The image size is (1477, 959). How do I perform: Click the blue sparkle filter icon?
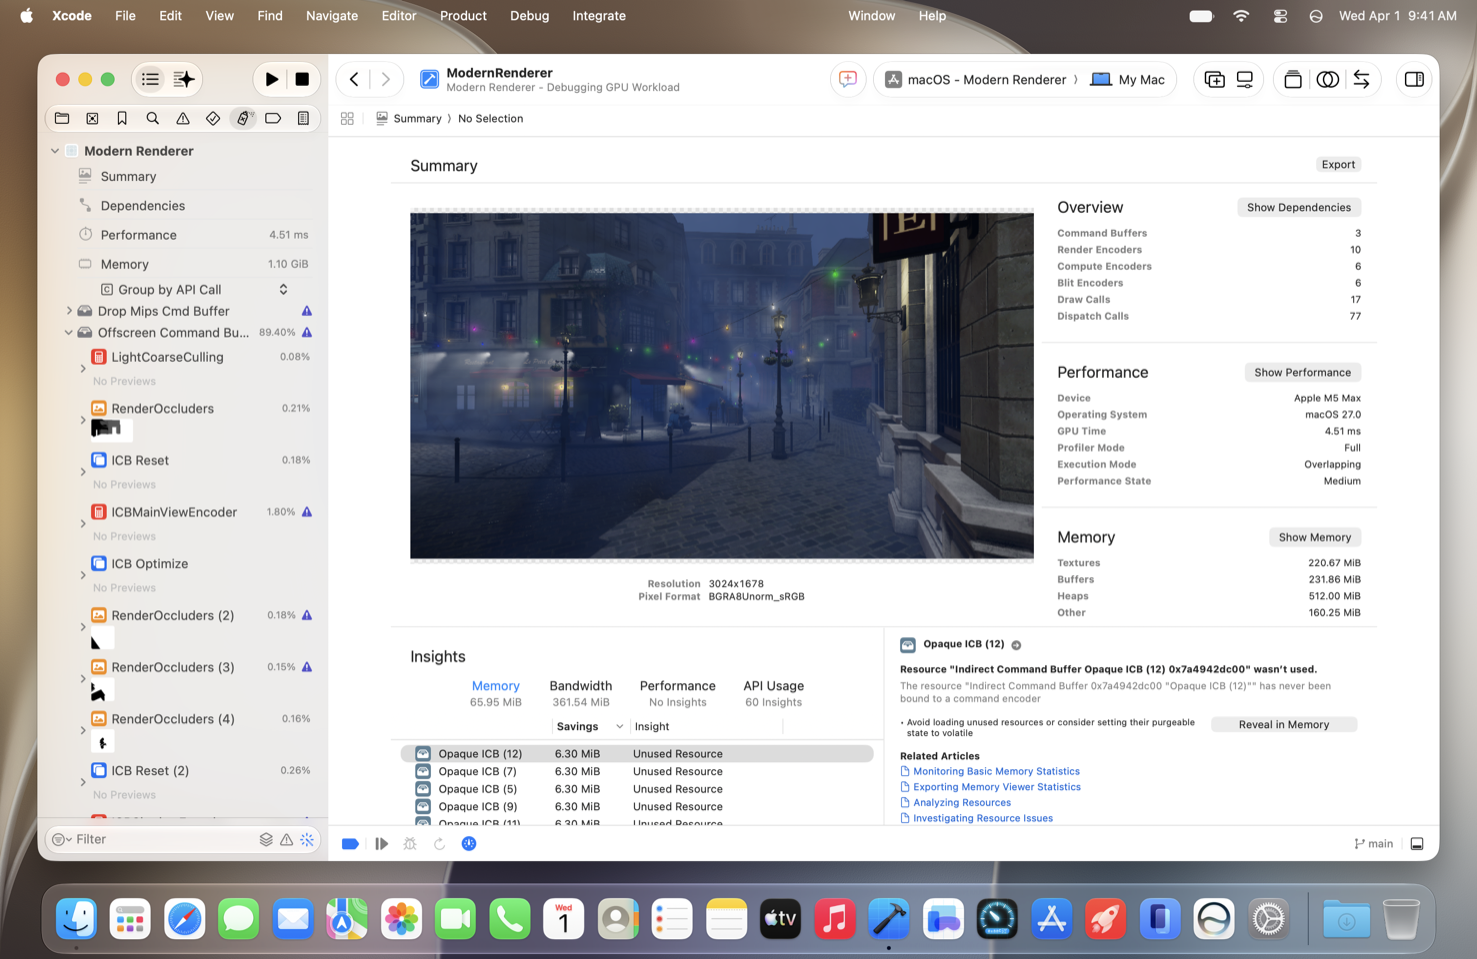pyautogui.click(x=307, y=839)
